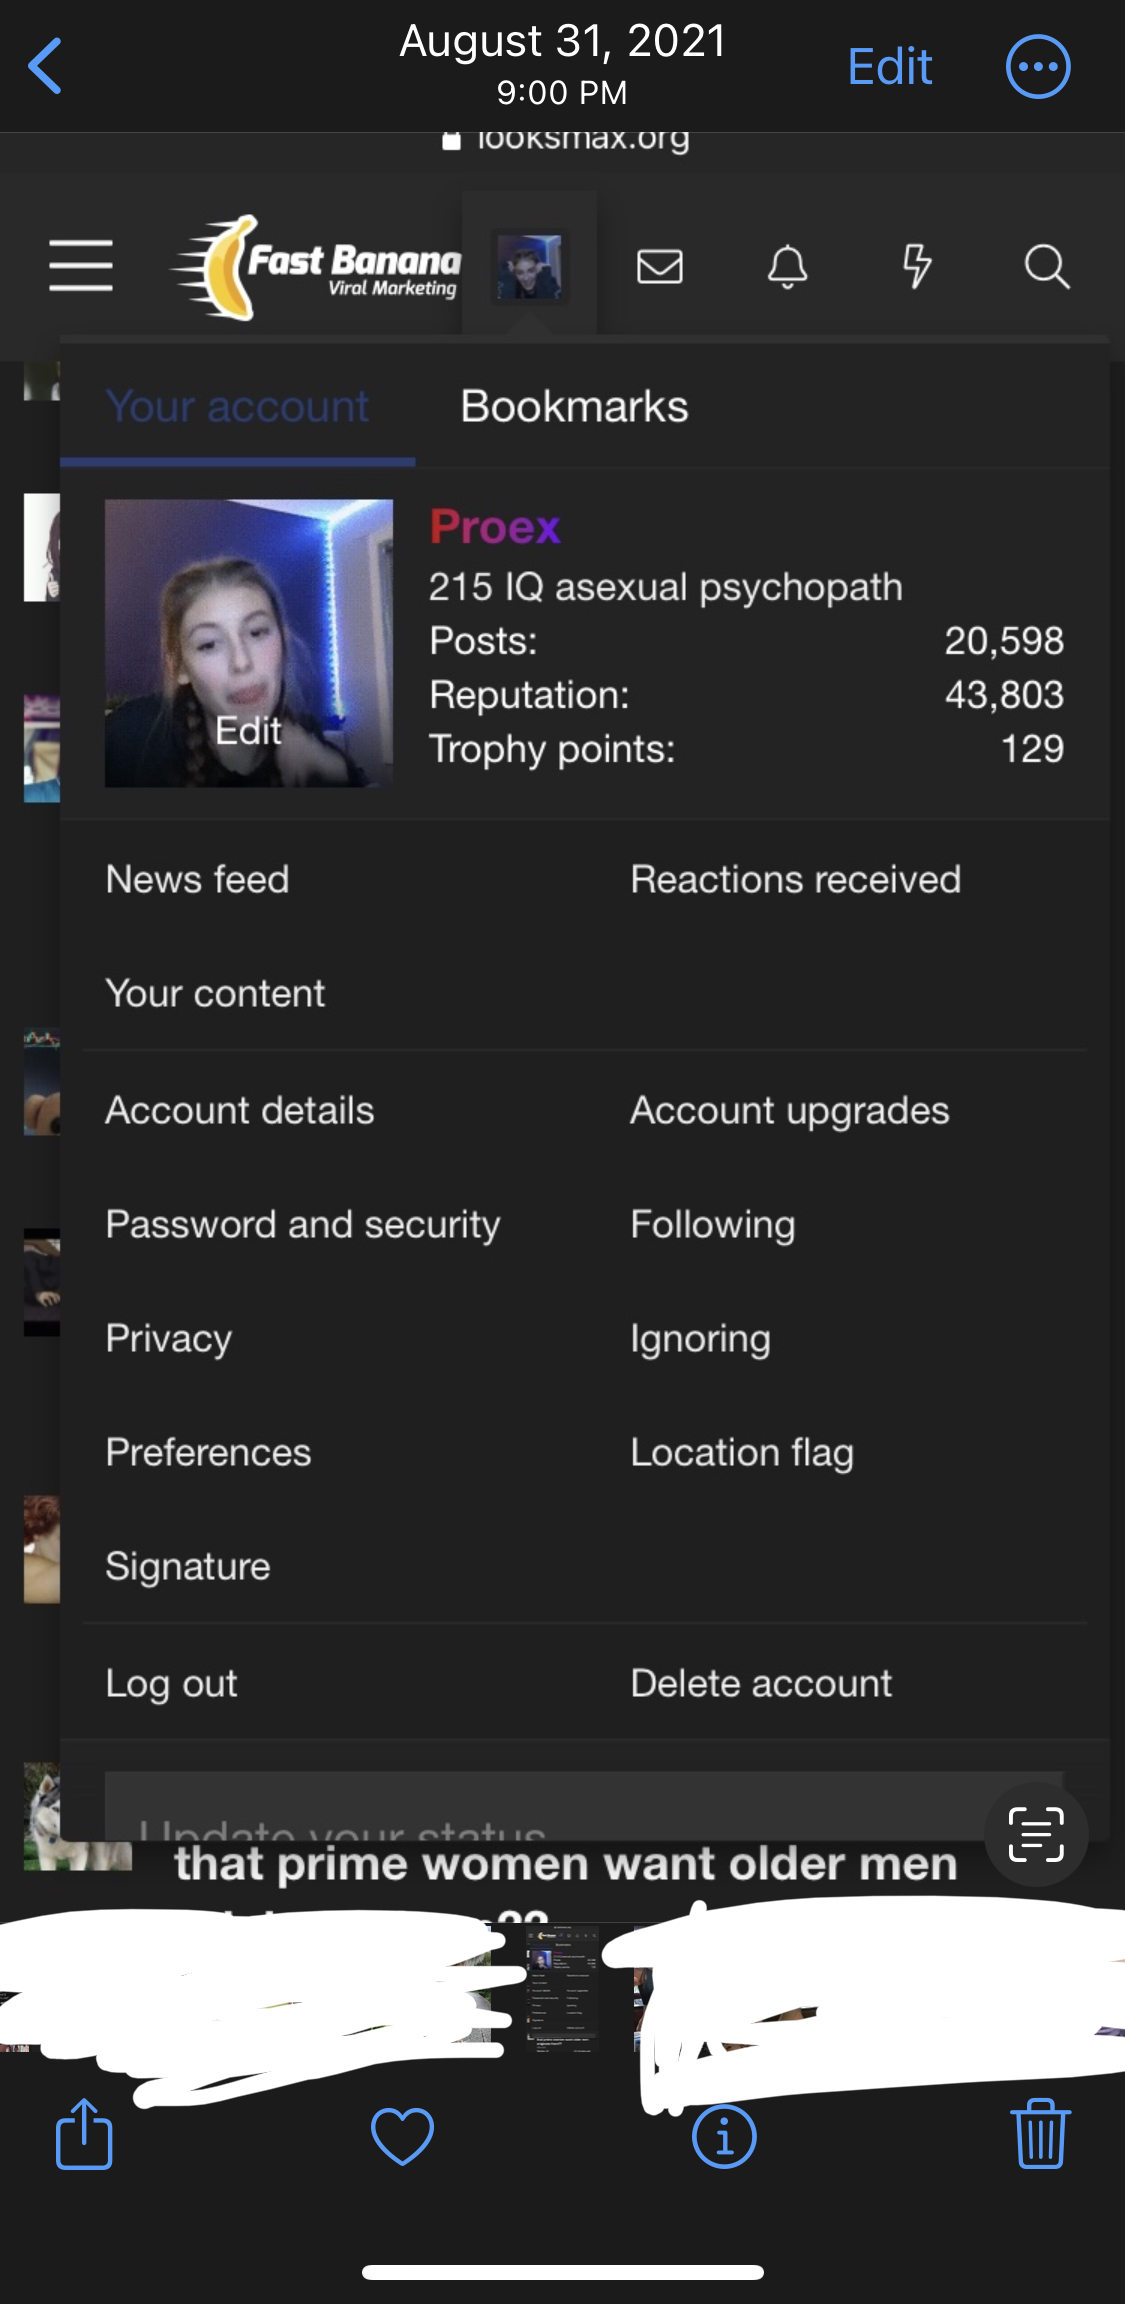Image resolution: width=1125 pixels, height=2304 pixels.
Task: Open the hamburger navigation menu
Action: click(81, 265)
